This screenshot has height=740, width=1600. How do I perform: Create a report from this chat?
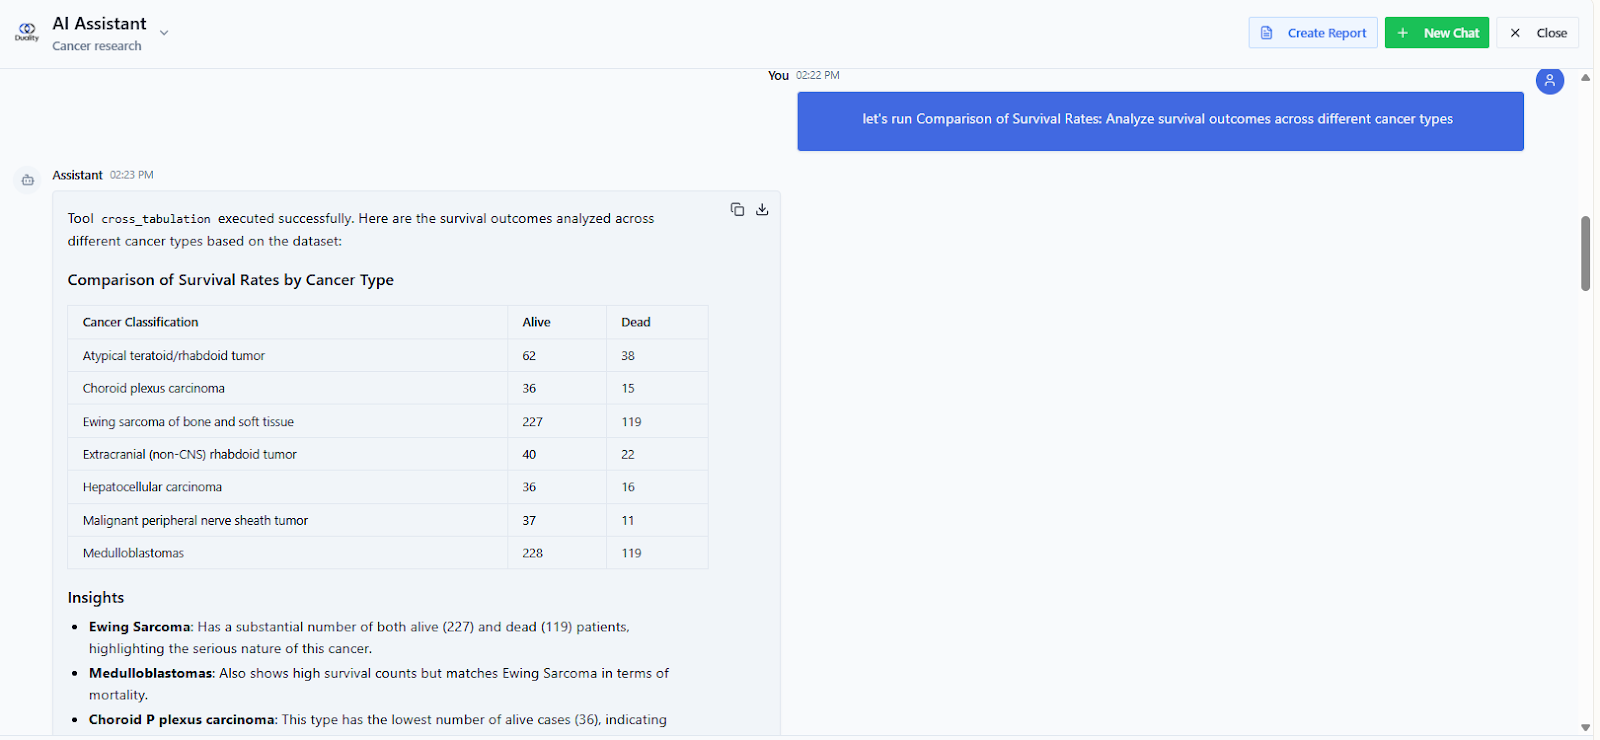(1313, 33)
